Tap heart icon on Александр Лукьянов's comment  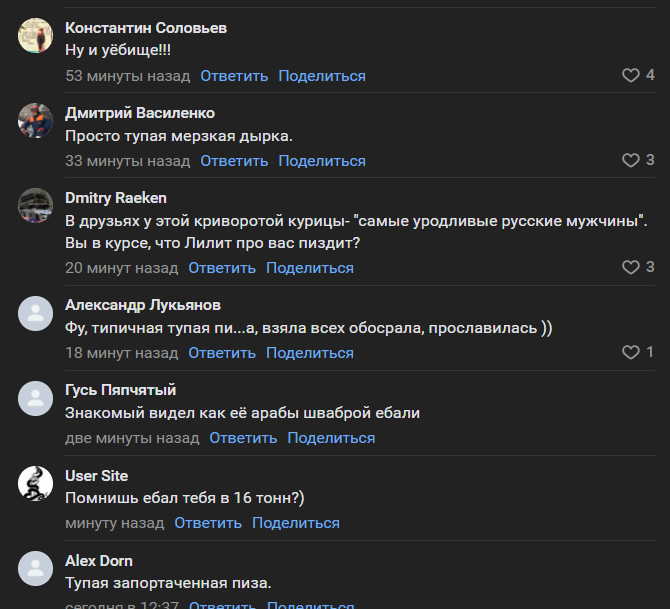(x=630, y=352)
